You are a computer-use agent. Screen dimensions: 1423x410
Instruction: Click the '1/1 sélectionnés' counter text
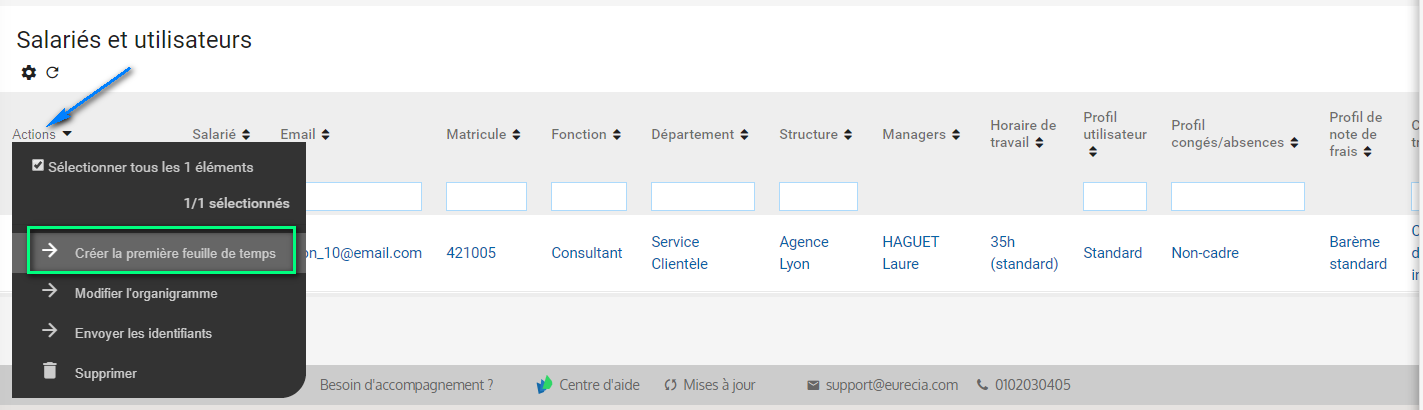237,203
